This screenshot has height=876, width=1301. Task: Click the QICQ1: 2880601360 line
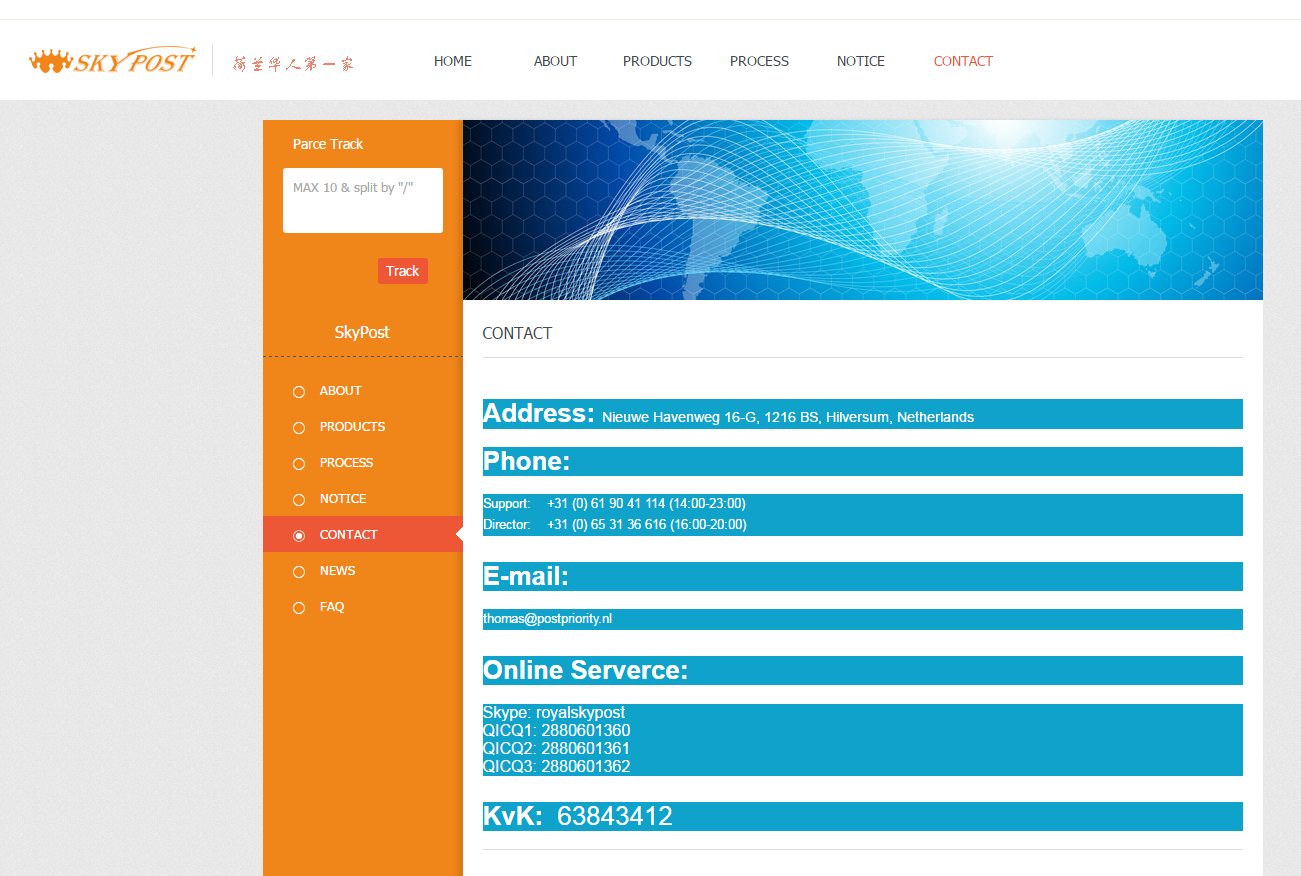click(x=556, y=731)
